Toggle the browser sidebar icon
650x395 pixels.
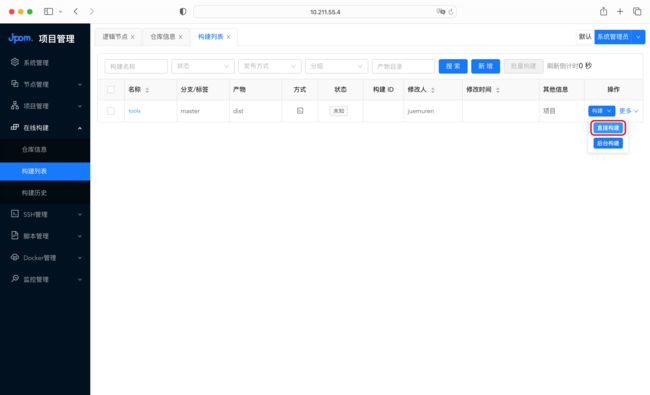click(49, 12)
